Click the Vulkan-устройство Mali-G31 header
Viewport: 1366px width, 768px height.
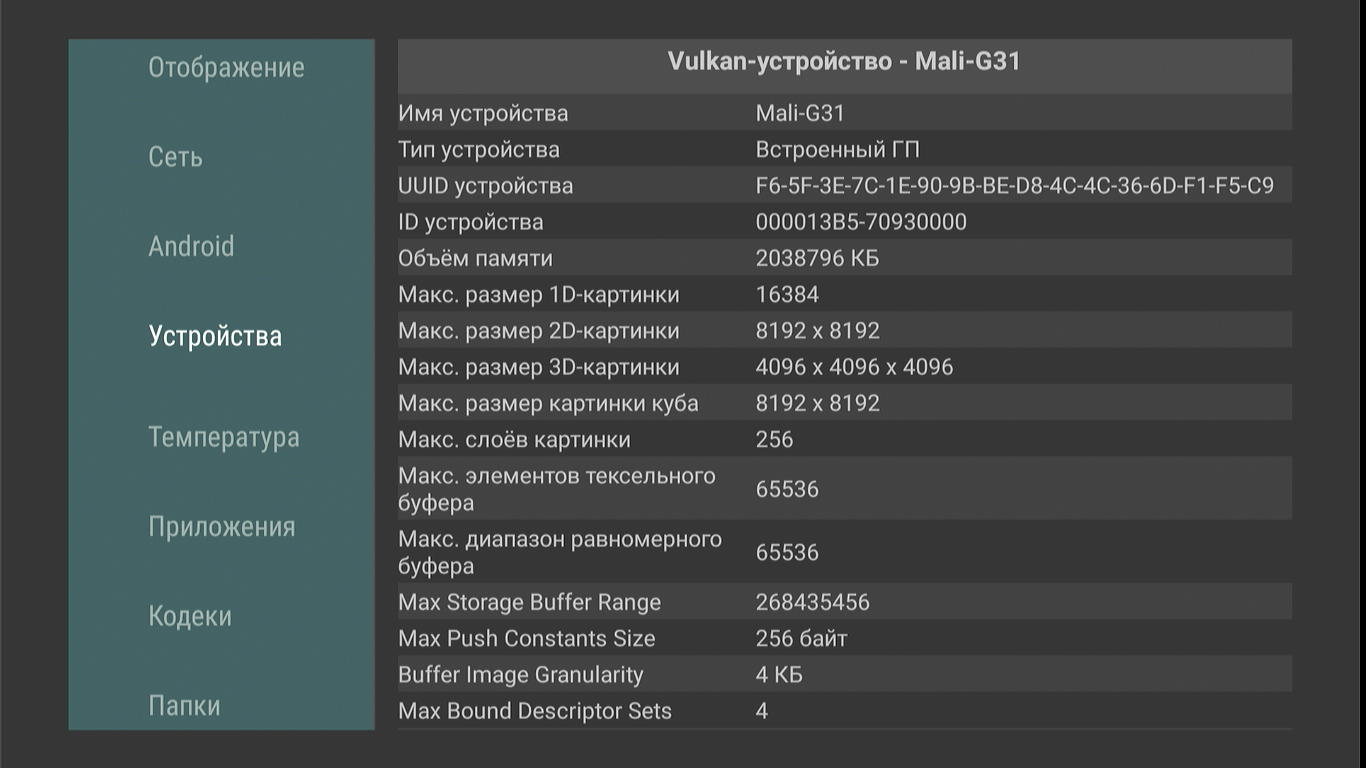[844, 62]
